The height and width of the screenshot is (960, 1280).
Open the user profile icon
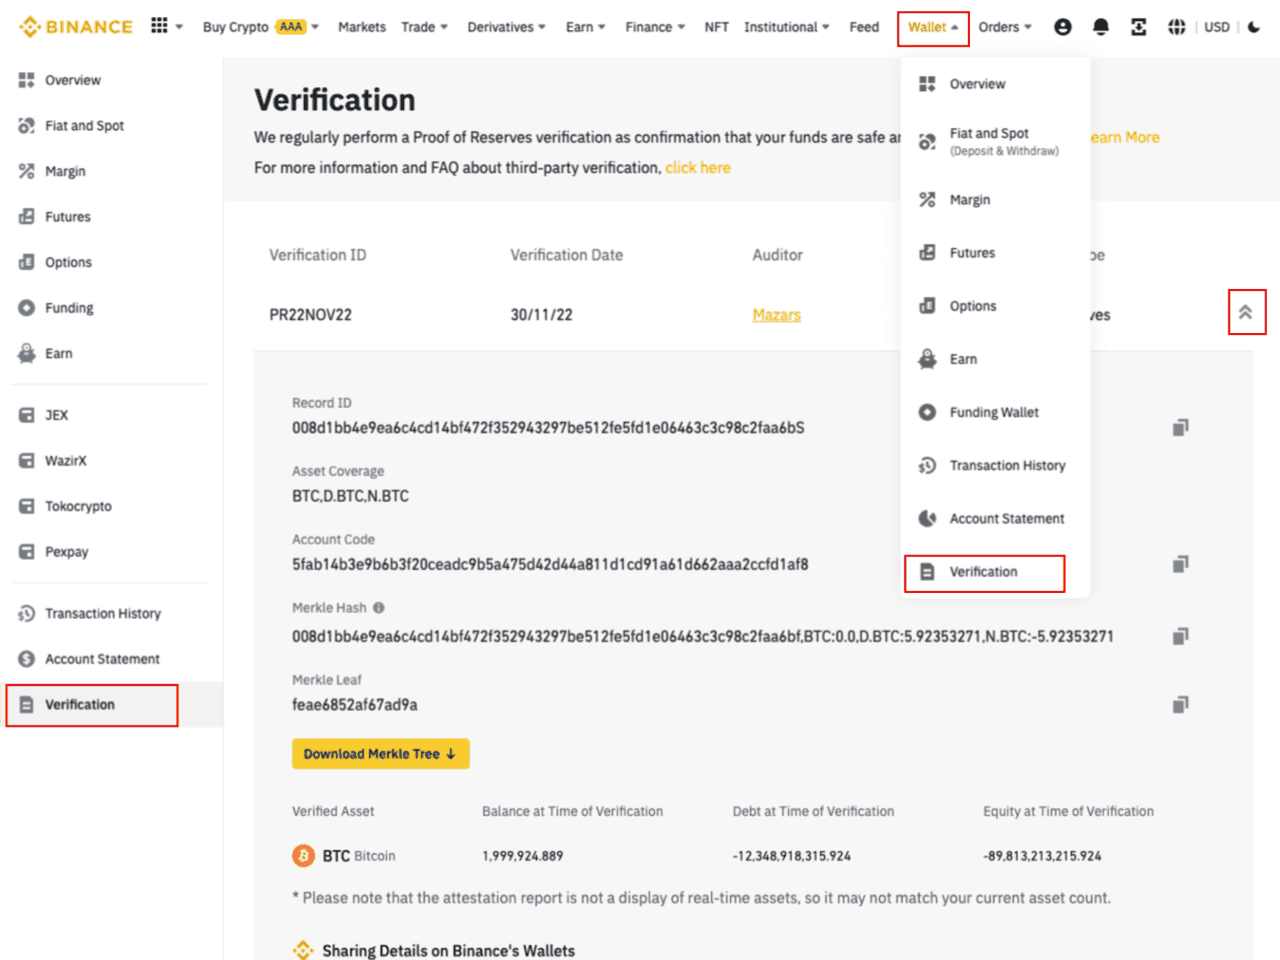[1063, 27]
